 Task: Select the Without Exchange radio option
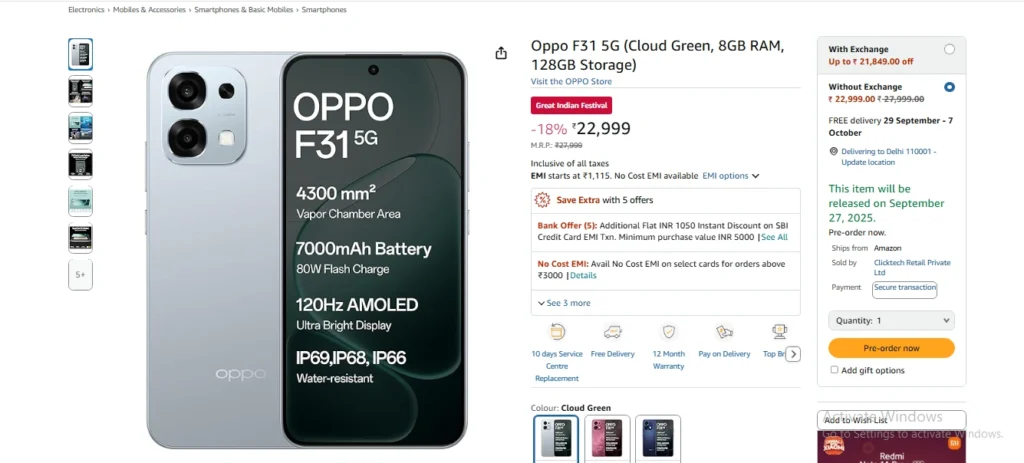click(x=949, y=87)
